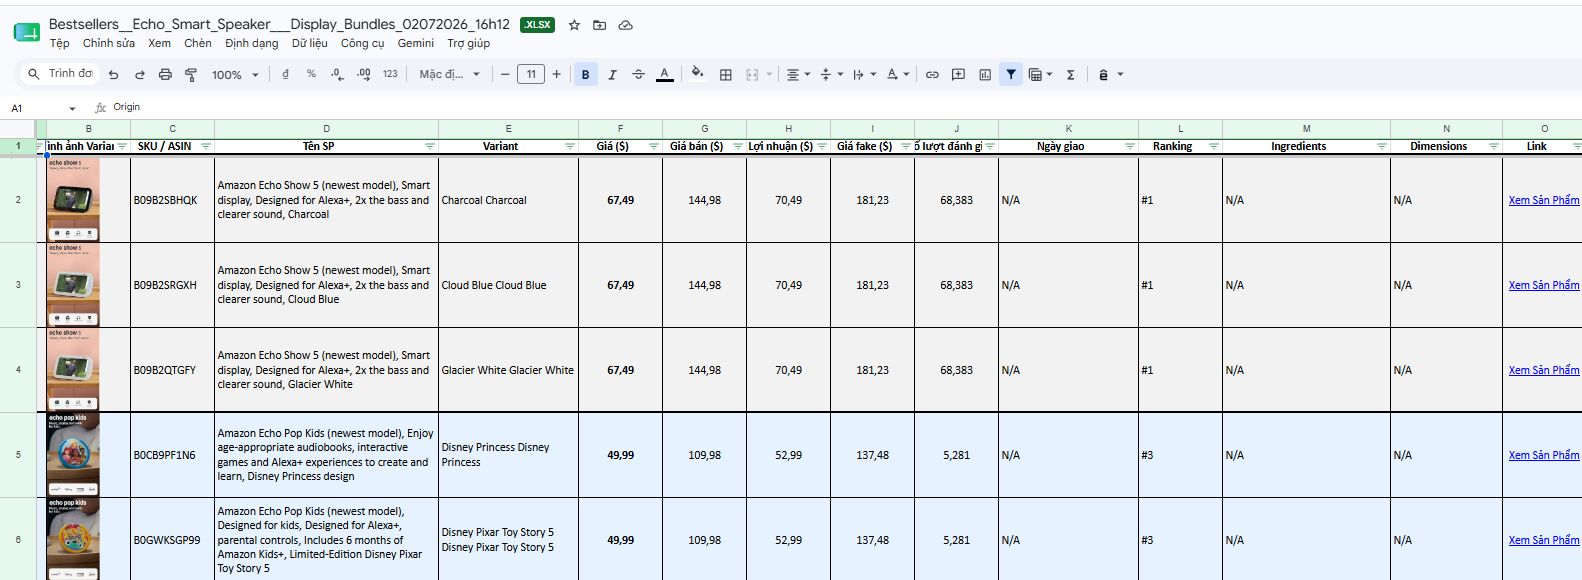Open the merge cells dropdown arrow
This screenshot has height=580, width=1582.
[769, 74]
